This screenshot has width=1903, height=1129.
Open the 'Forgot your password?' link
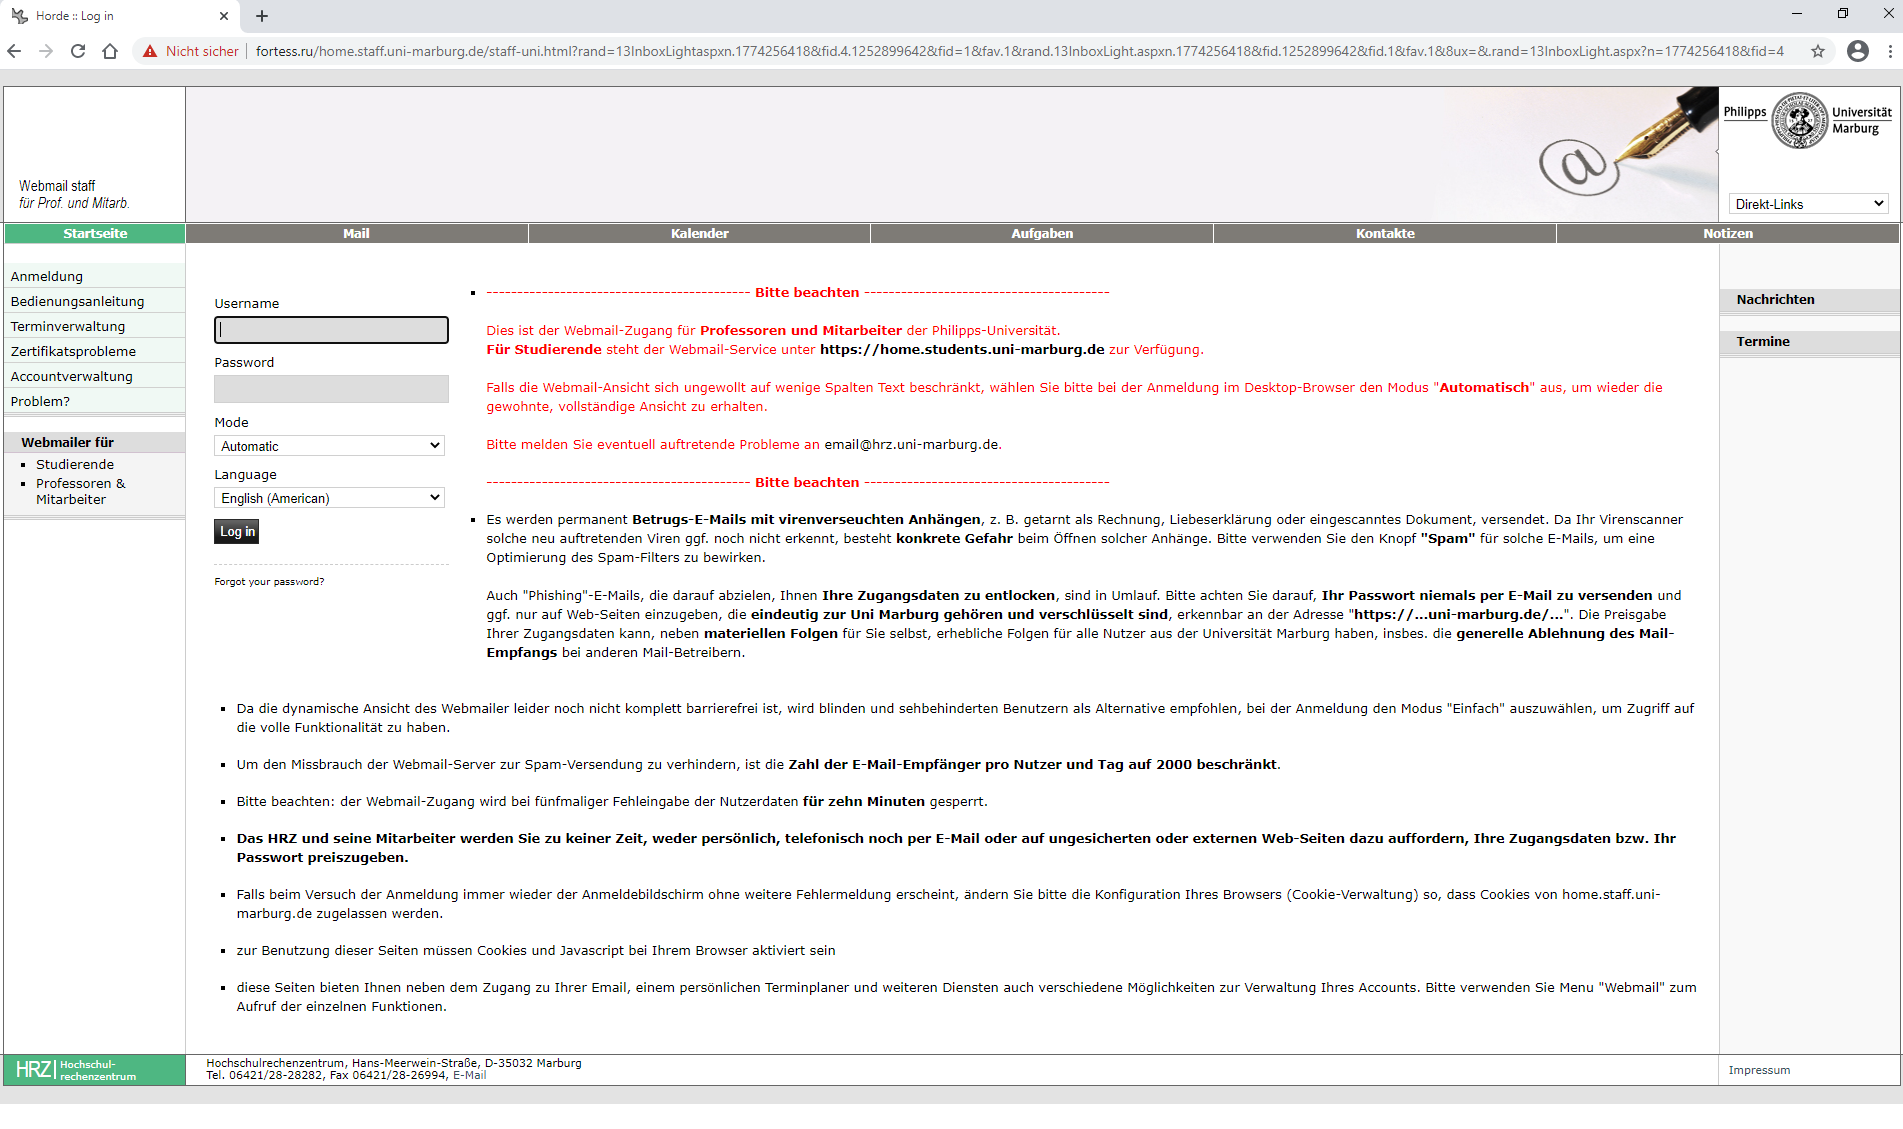click(269, 582)
